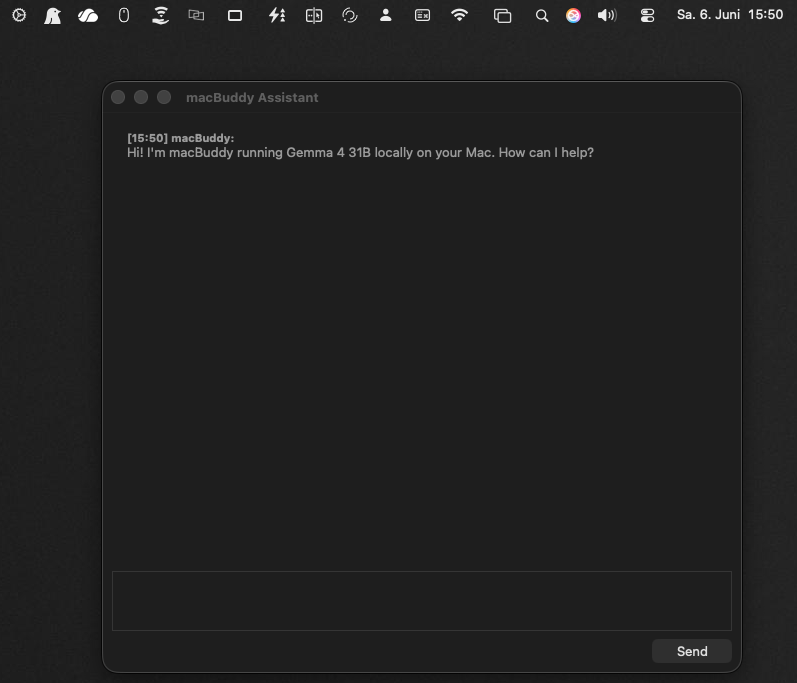Send the message with Send button
Viewport: 797px width, 683px height.
click(x=692, y=651)
